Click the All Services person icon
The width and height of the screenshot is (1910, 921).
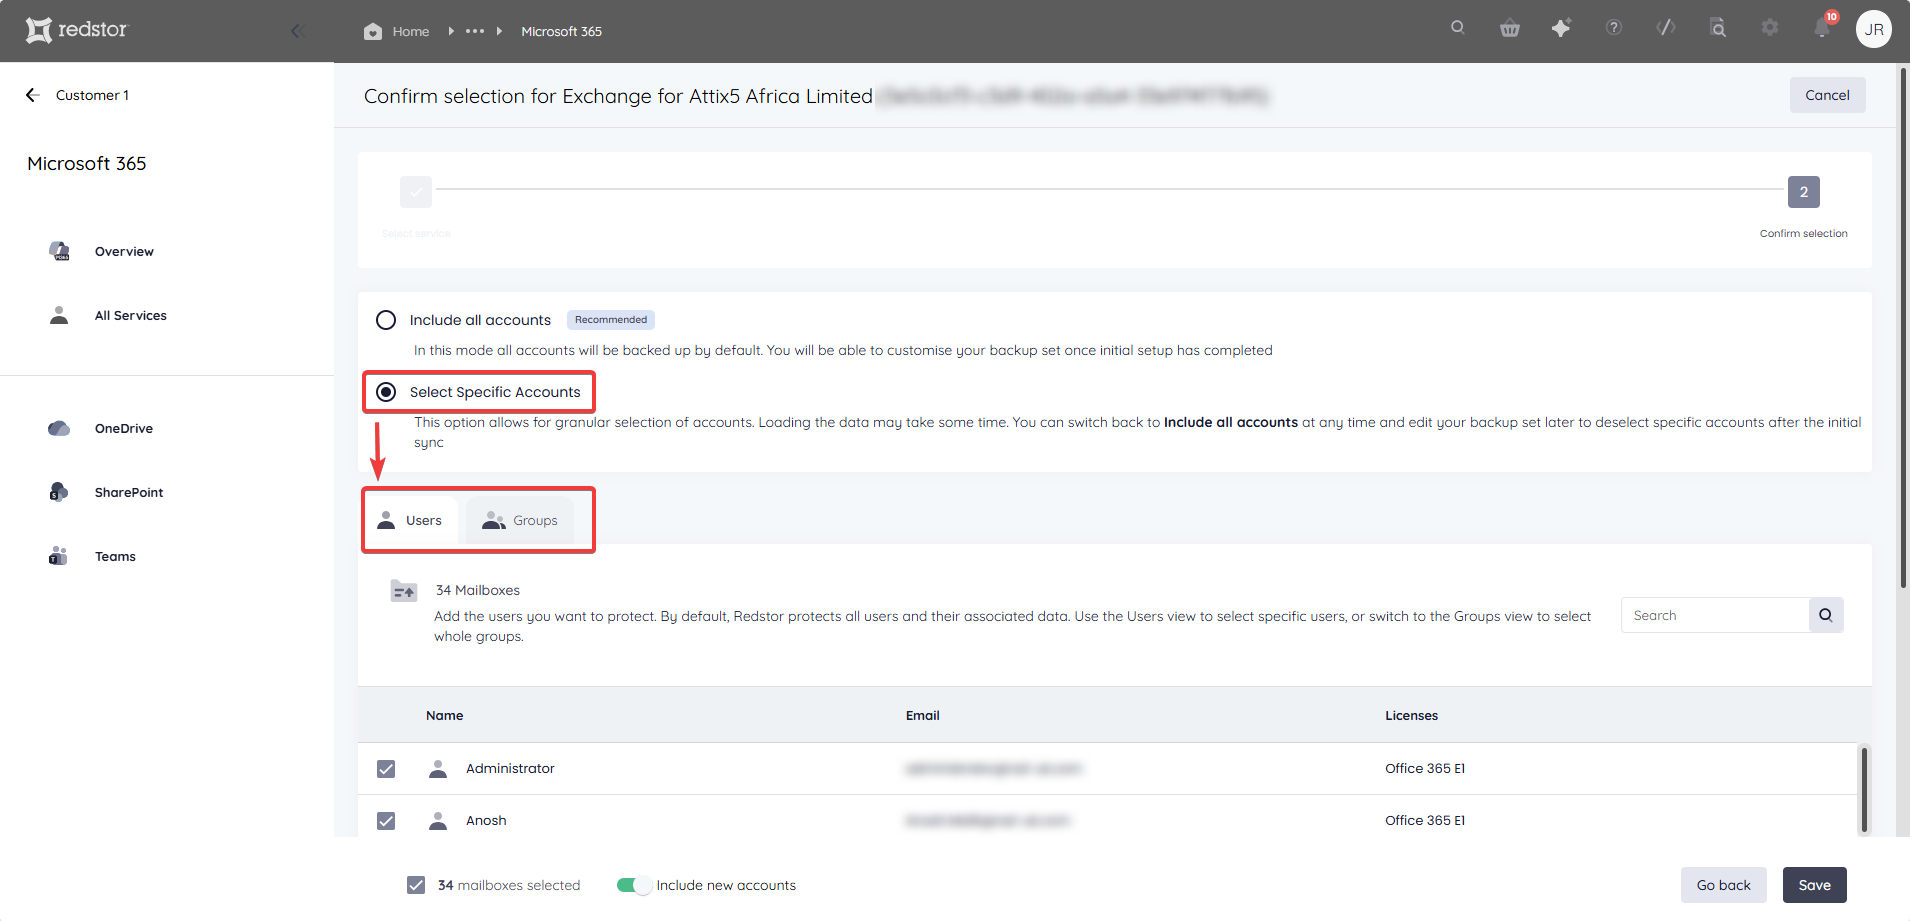point(59,315)
